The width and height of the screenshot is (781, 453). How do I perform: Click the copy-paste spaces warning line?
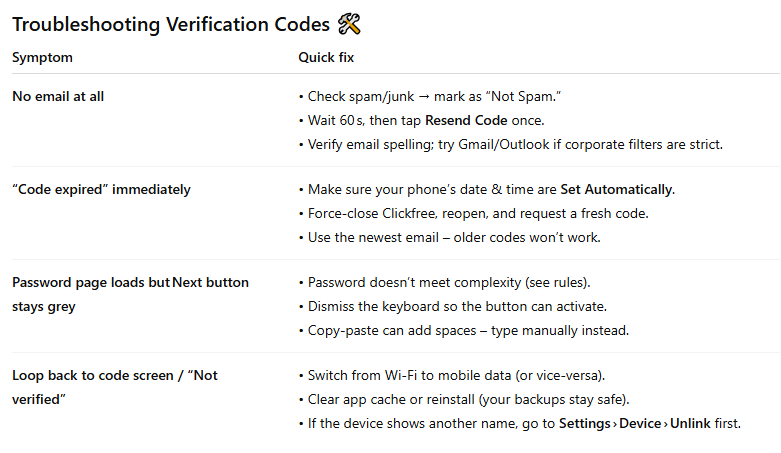(x=464, y=330)
